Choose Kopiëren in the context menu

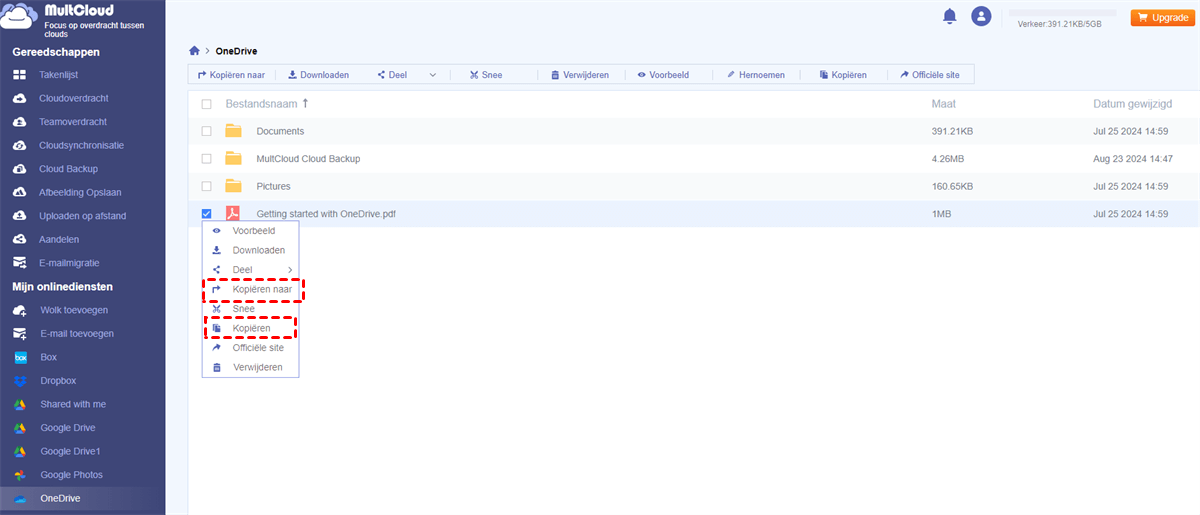coord(250,328)
